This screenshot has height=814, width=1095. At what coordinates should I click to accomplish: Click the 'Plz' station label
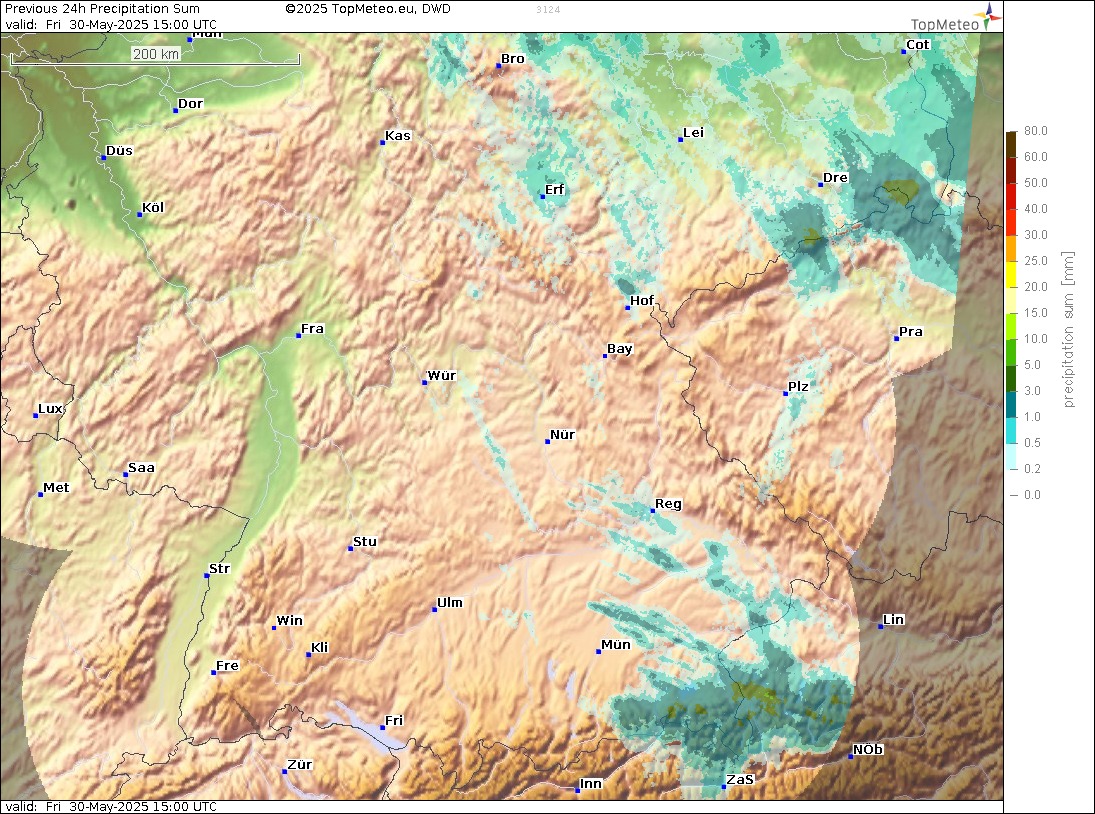click(798, 387)
